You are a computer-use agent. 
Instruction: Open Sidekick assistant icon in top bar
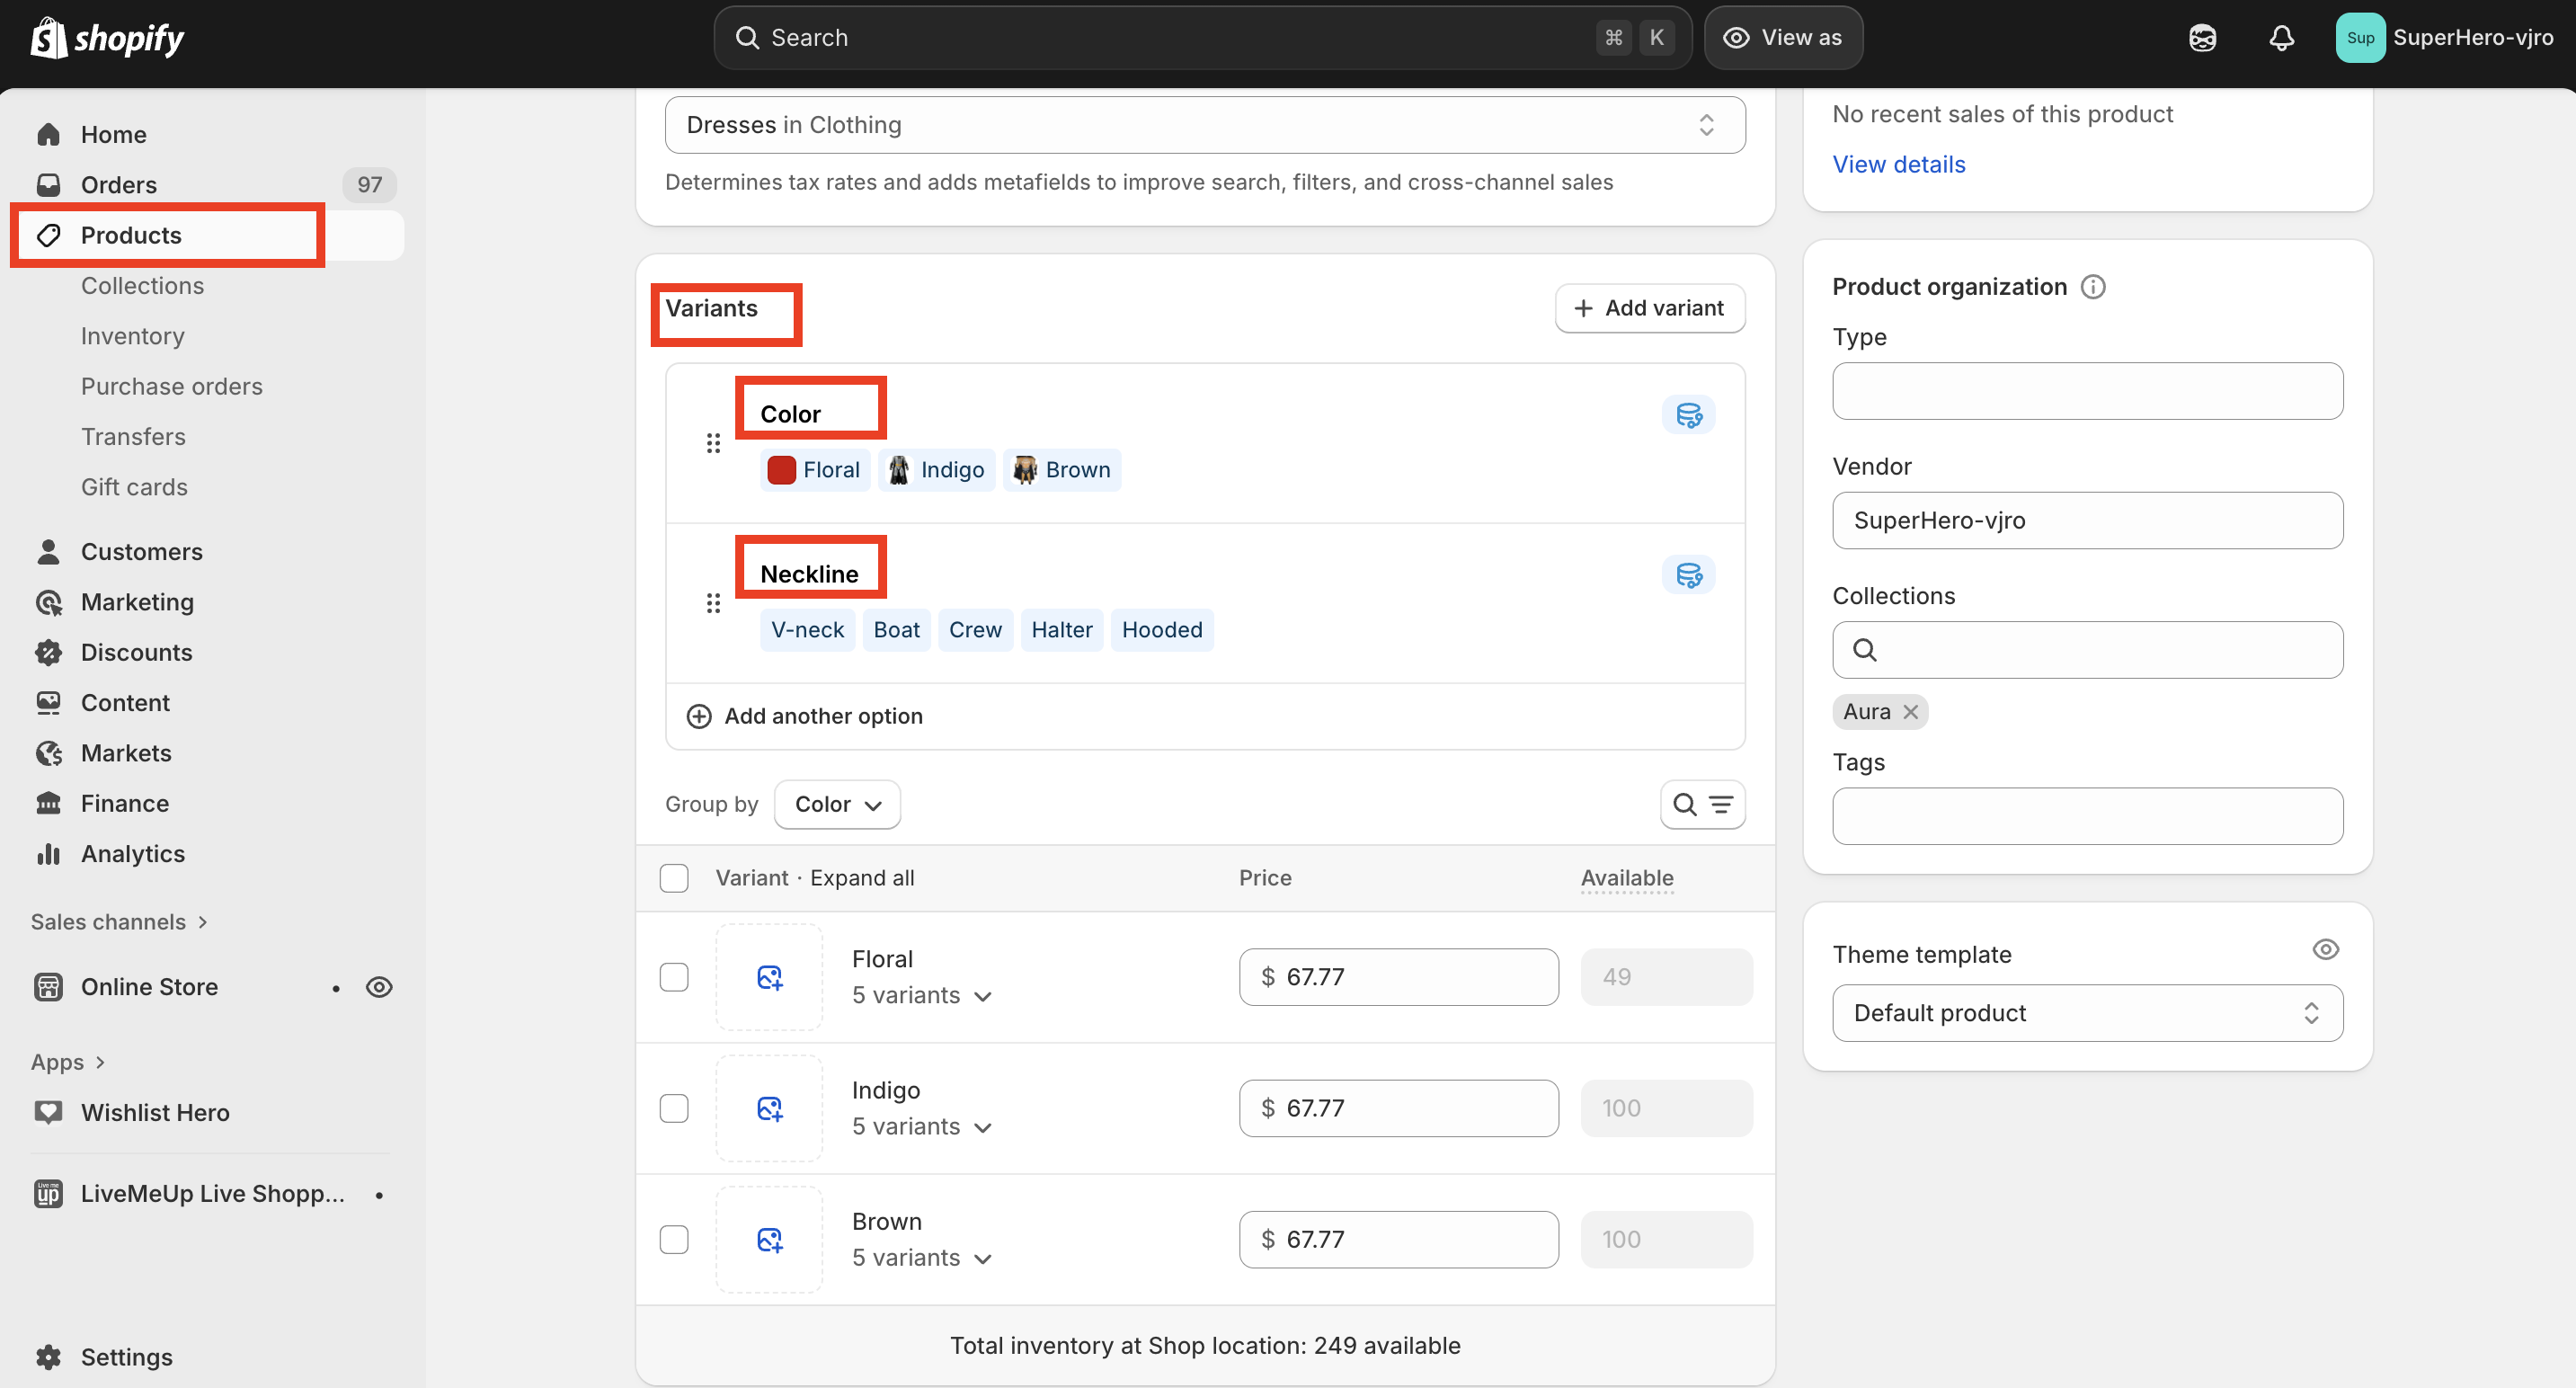click(x=2202, y=38)
